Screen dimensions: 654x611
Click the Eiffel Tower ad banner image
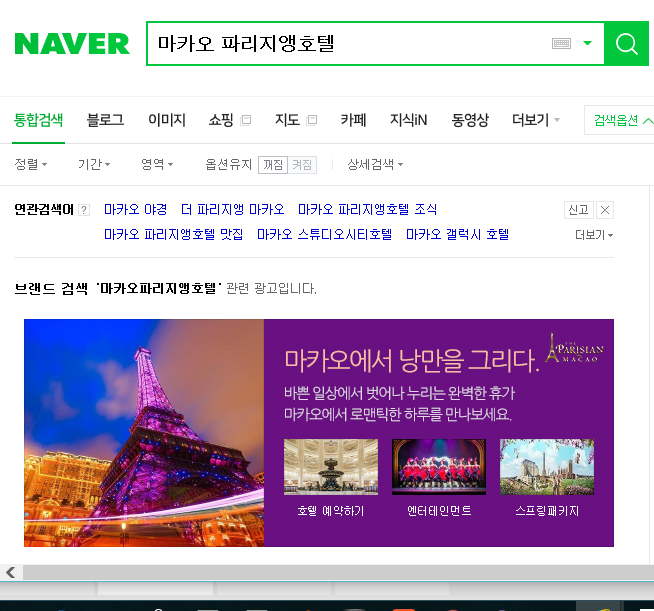144,433
